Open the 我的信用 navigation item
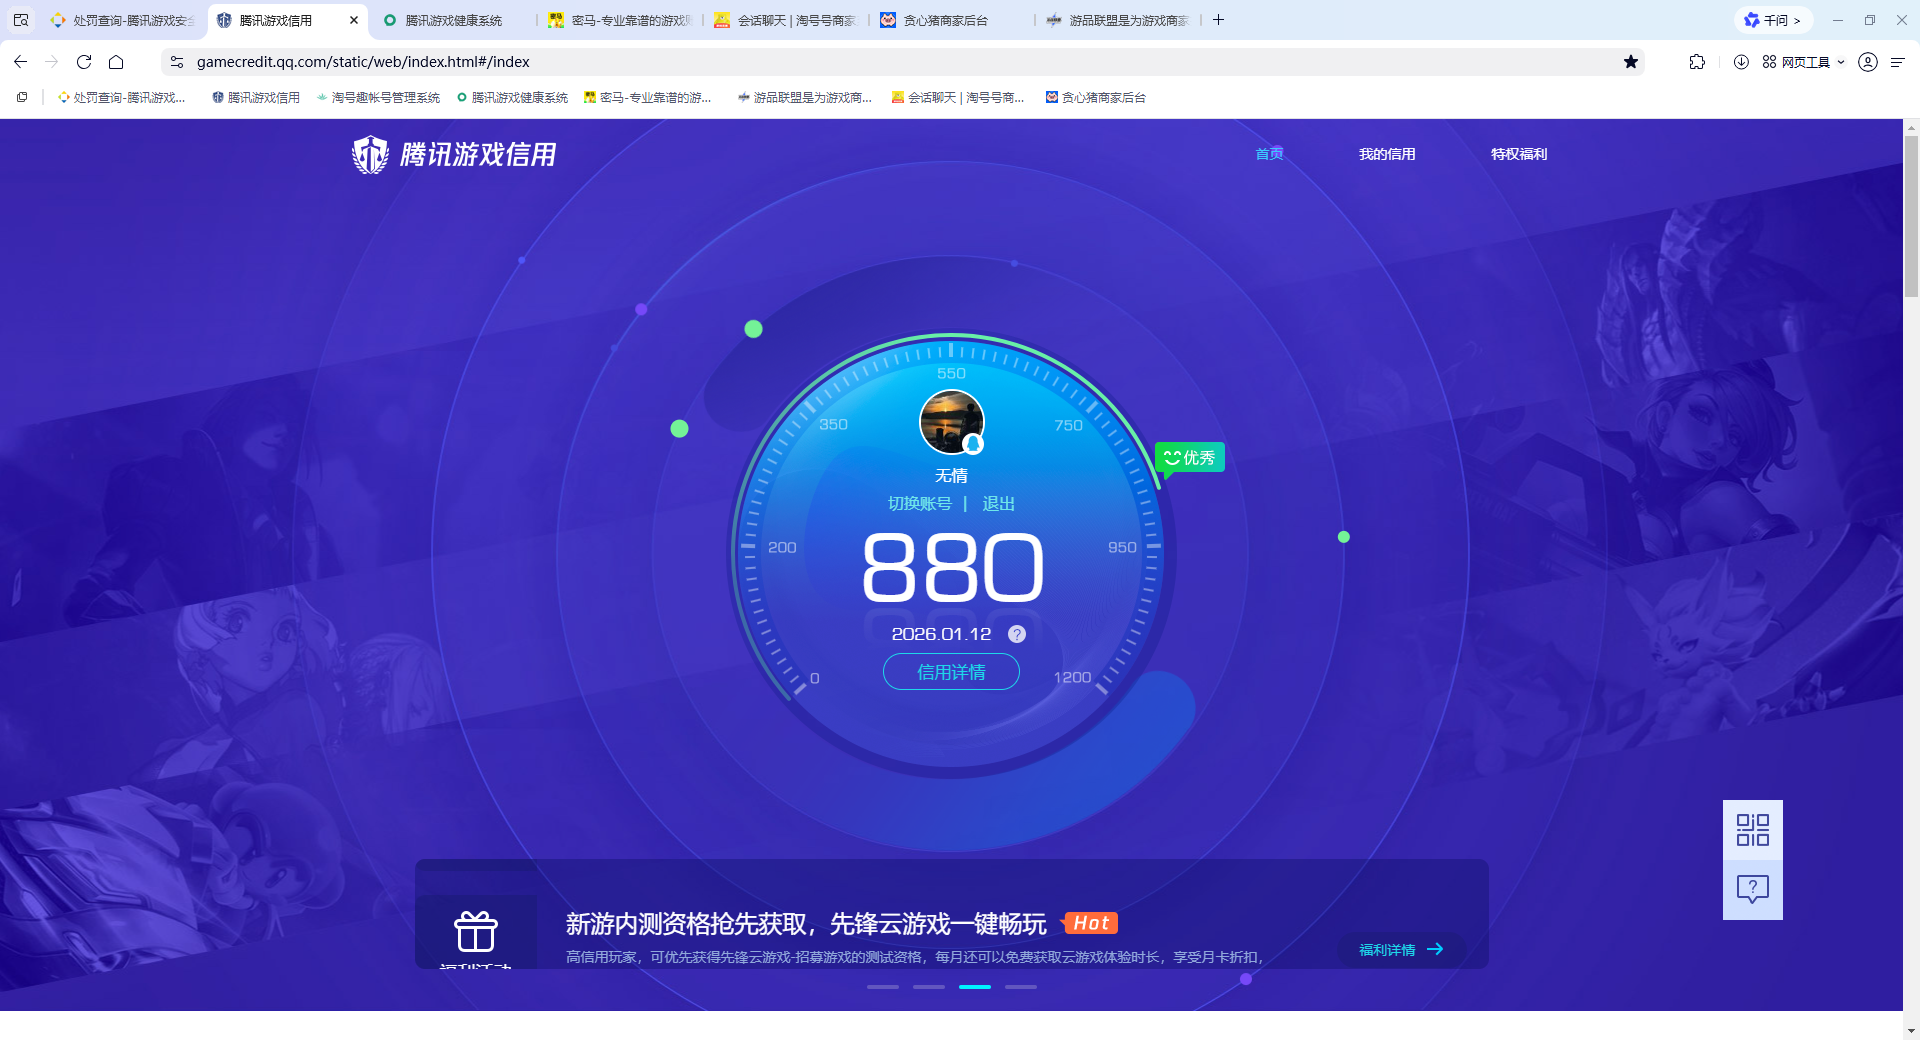The image size is (1920, 1040). [x=1386, y=154]
